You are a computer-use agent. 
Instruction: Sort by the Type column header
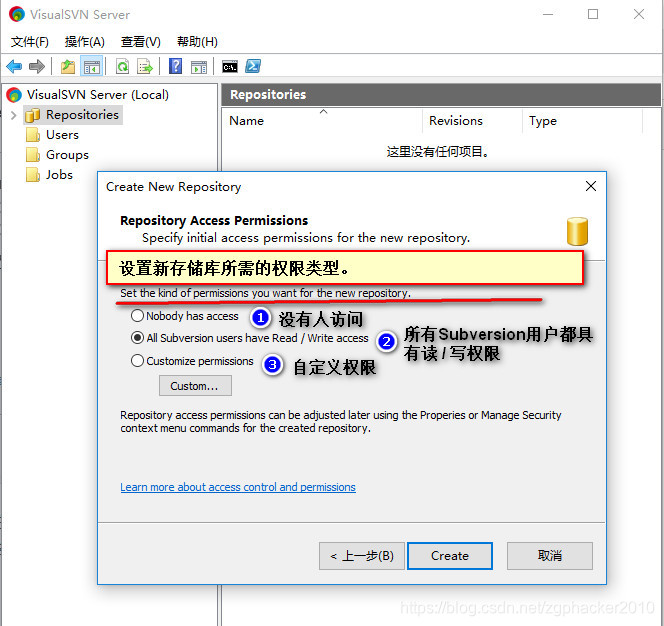tap(582, 121)
